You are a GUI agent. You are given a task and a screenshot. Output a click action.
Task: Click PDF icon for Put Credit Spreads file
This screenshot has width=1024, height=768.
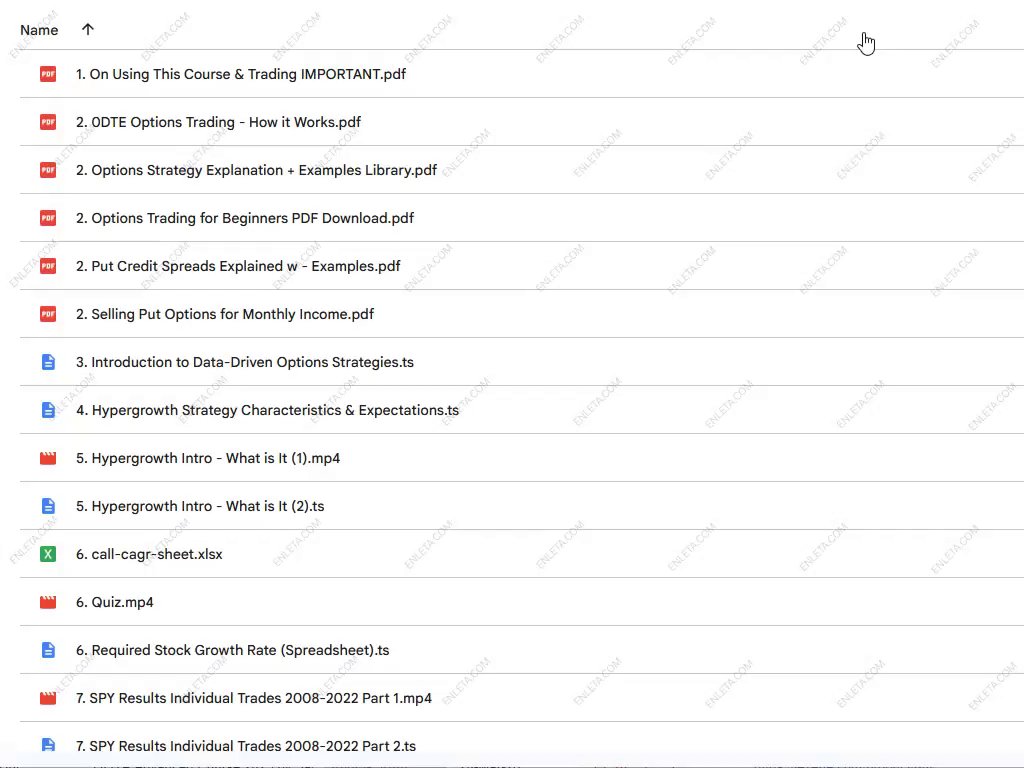coord(48,266)
